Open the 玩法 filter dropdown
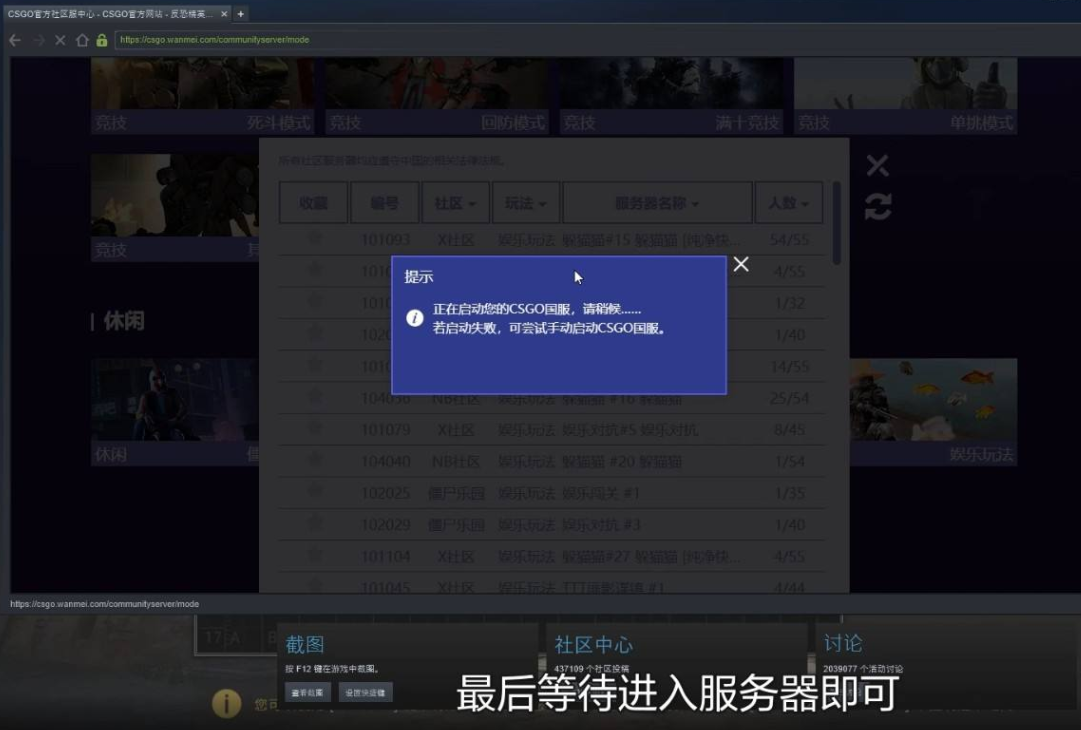This screenshot has height=730, width=1081. [x=525, y=203]
